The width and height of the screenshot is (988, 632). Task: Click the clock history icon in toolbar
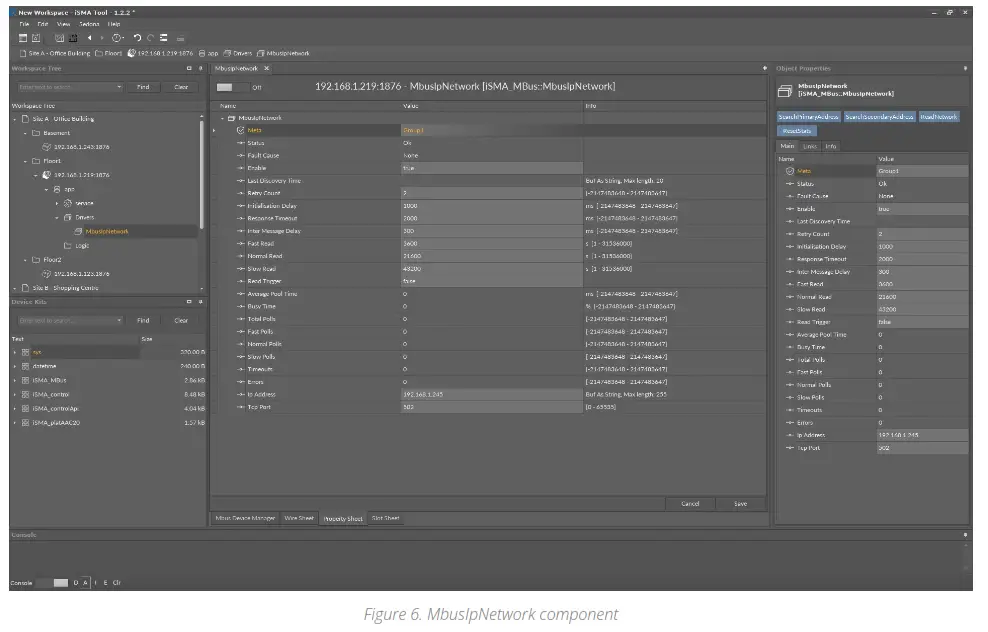[116, 37]
